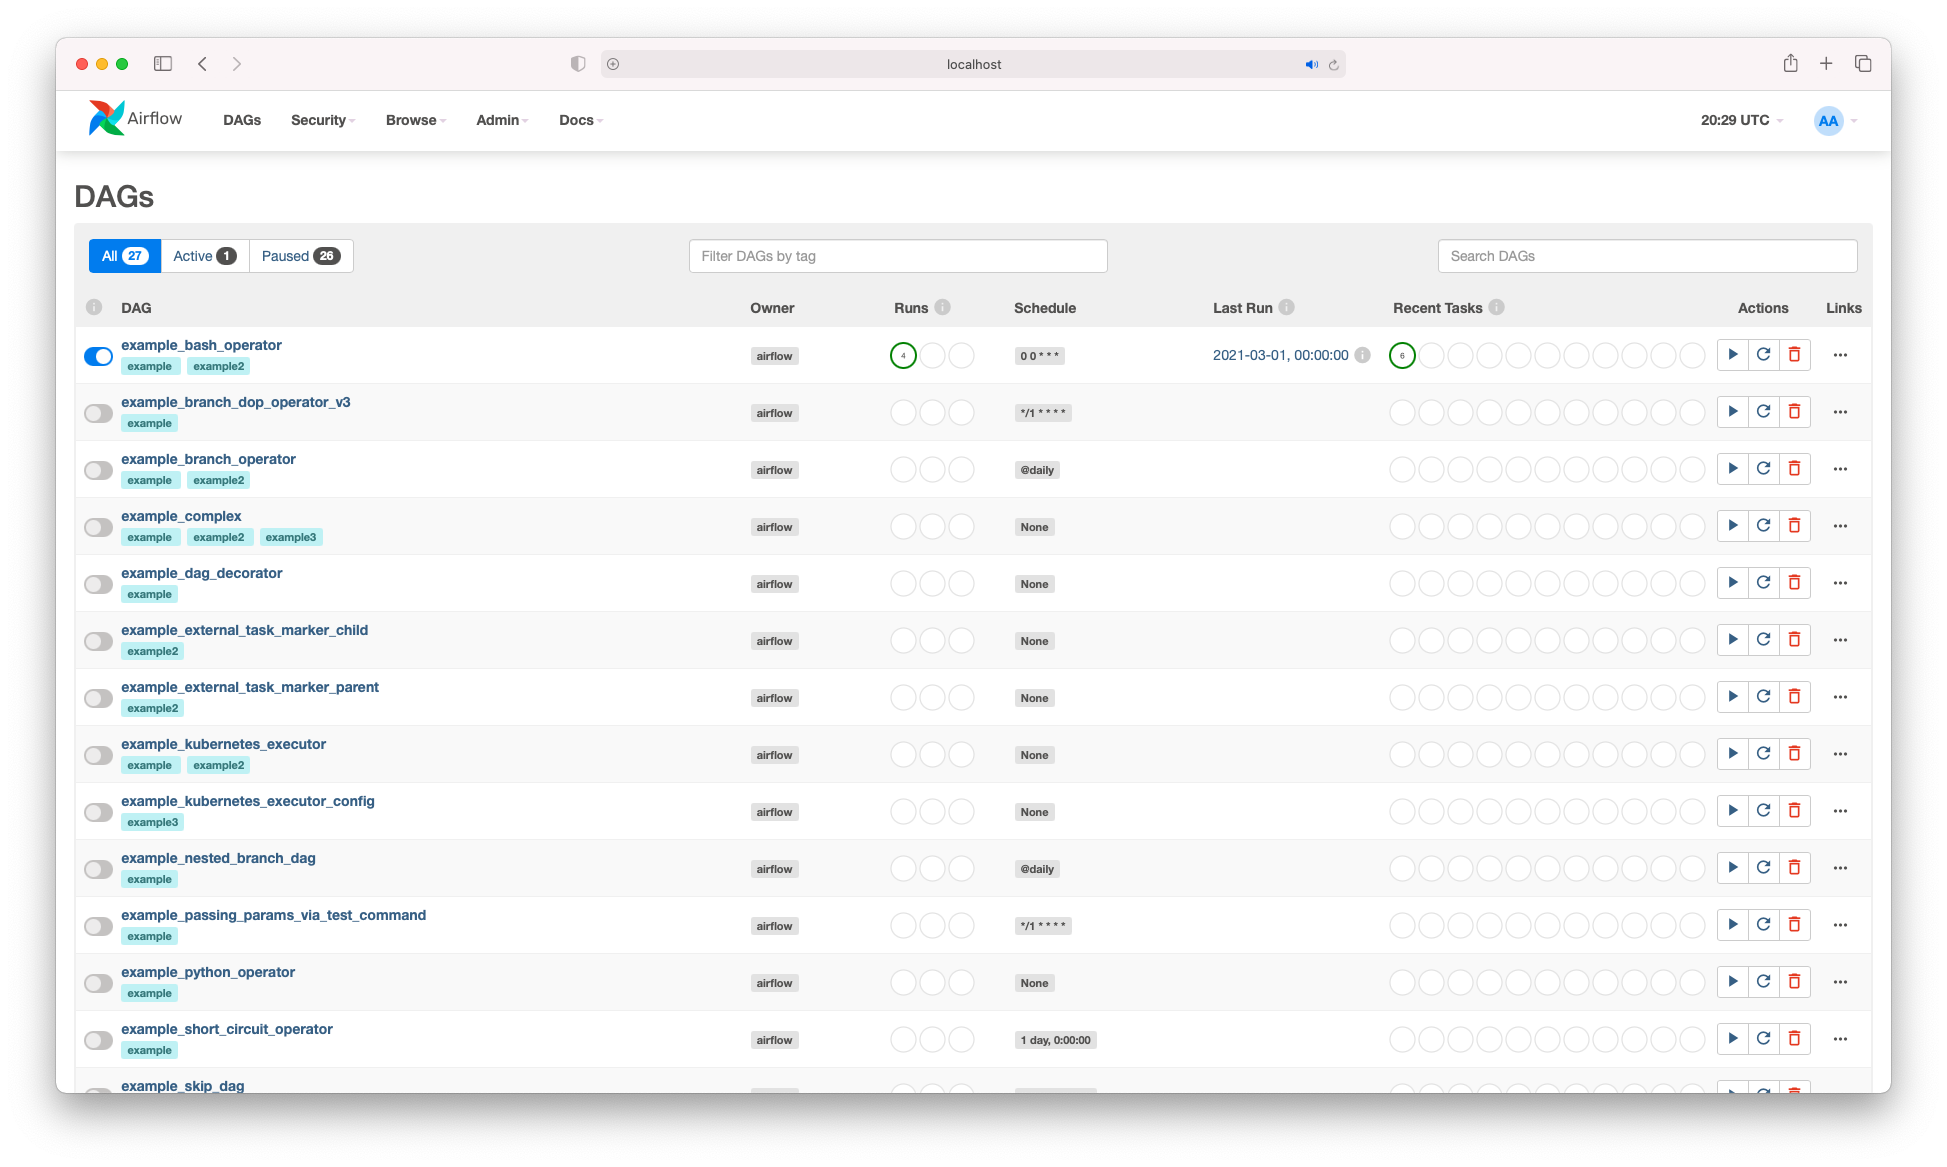Image resolution: width=1947 pixels, height=1167 pixels.
Task: Click the Safari share icon
Action: tap(1790, 64)
